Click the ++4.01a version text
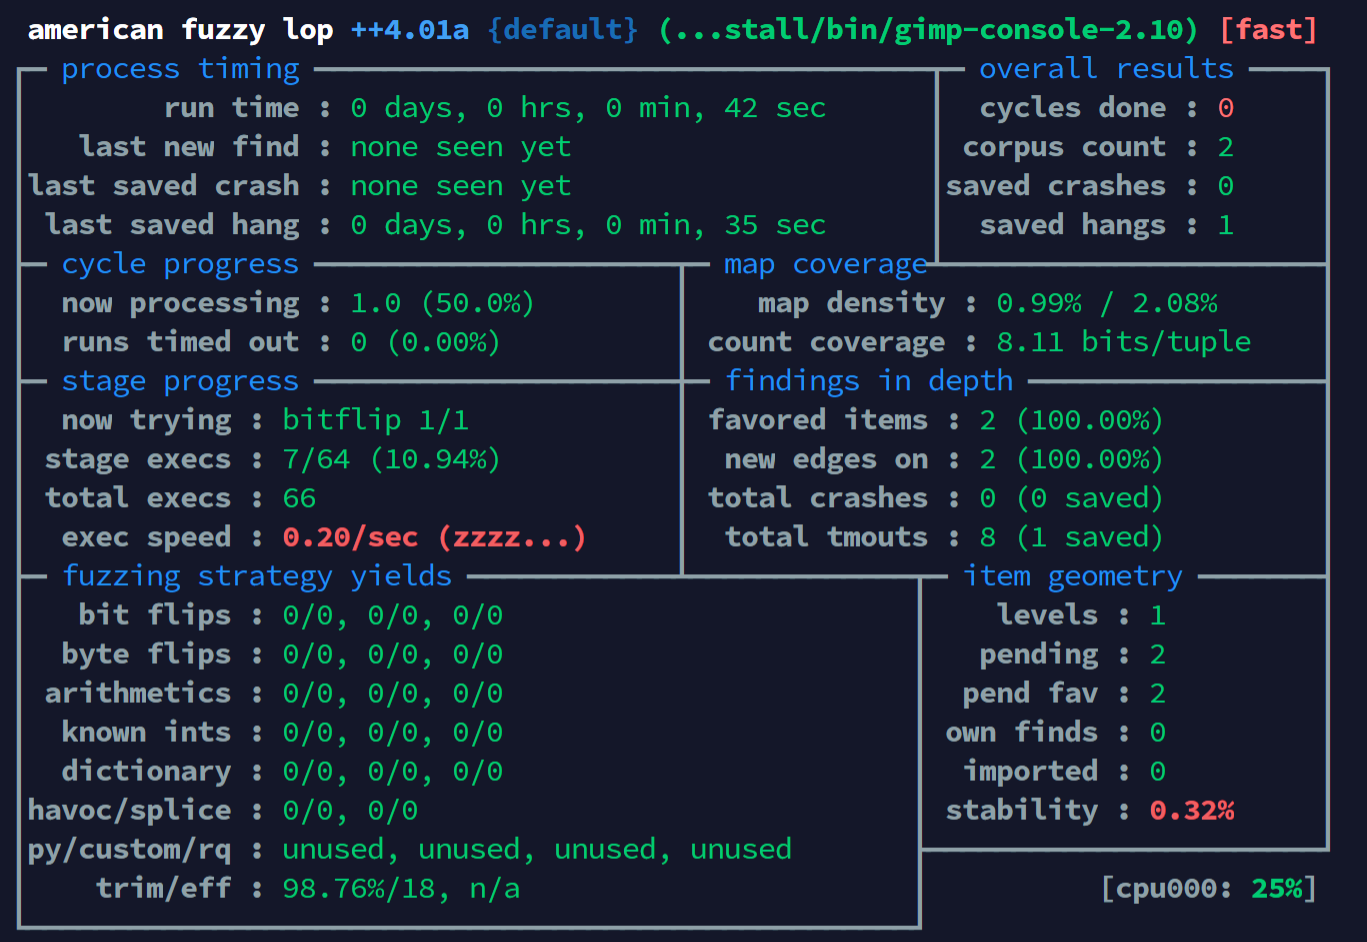The height and width of the screenshot is (942, 1367). pyautogui.click(x=409, y=29)
